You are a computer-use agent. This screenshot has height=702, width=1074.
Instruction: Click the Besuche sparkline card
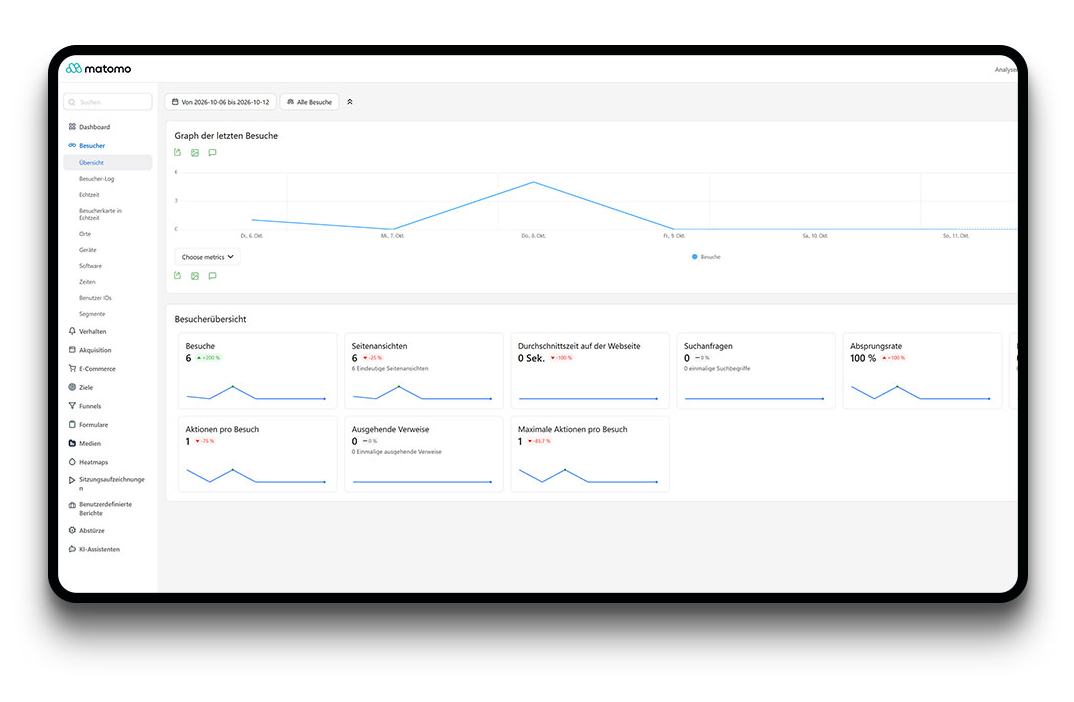coord(258,371)
